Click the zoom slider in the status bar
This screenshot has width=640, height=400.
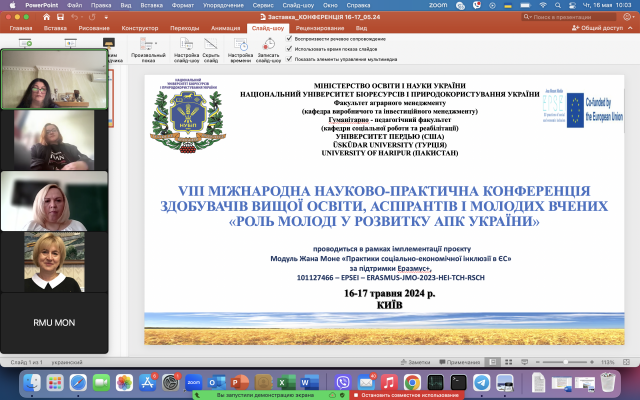(565, 362)
